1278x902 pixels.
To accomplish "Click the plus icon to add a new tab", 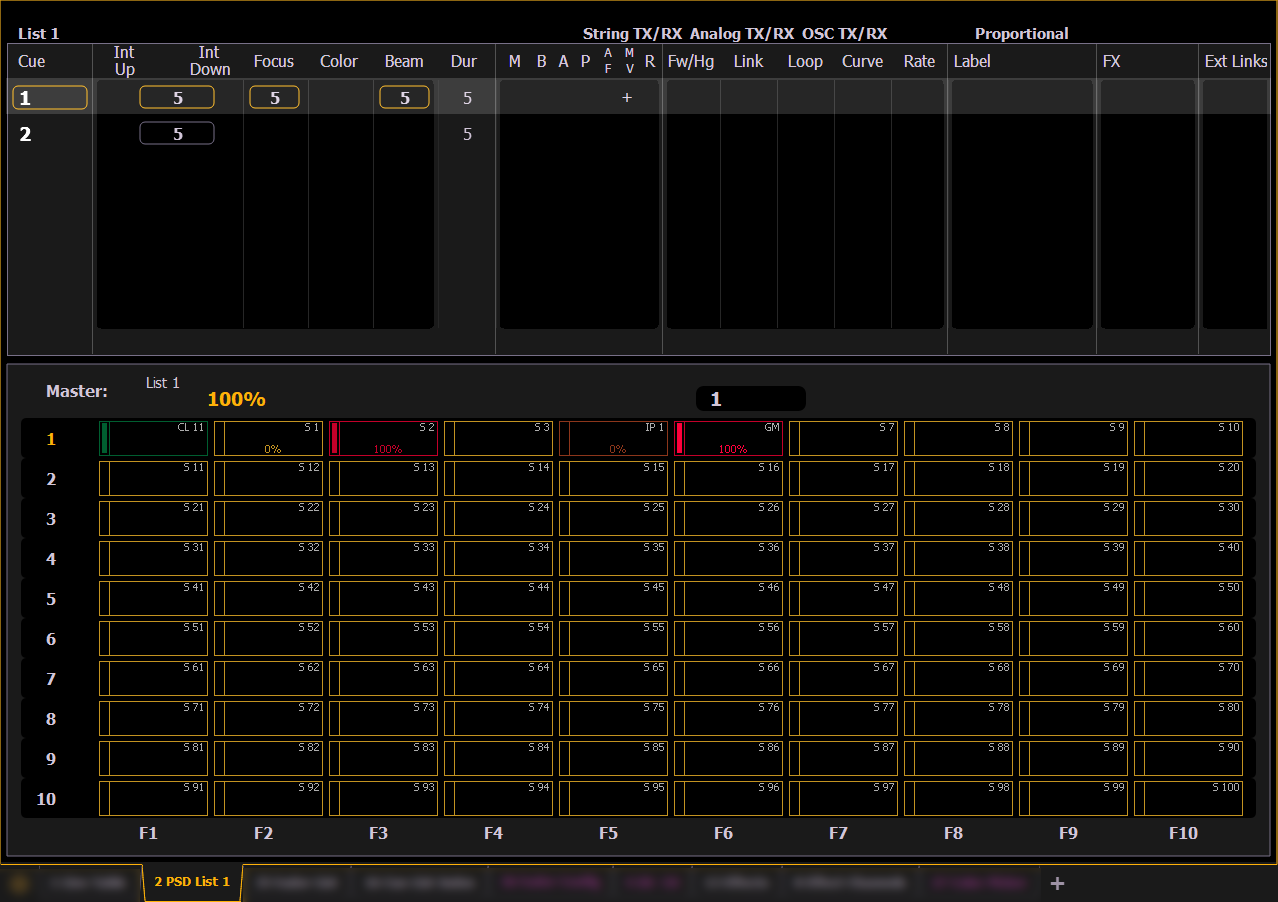I will 1057,883.
